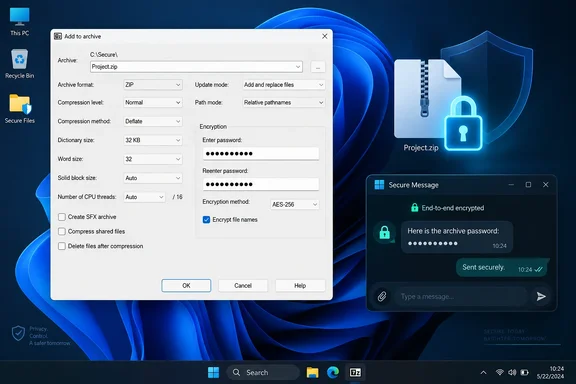Click the shield icon near Privacy Control text

pos(18,333)
